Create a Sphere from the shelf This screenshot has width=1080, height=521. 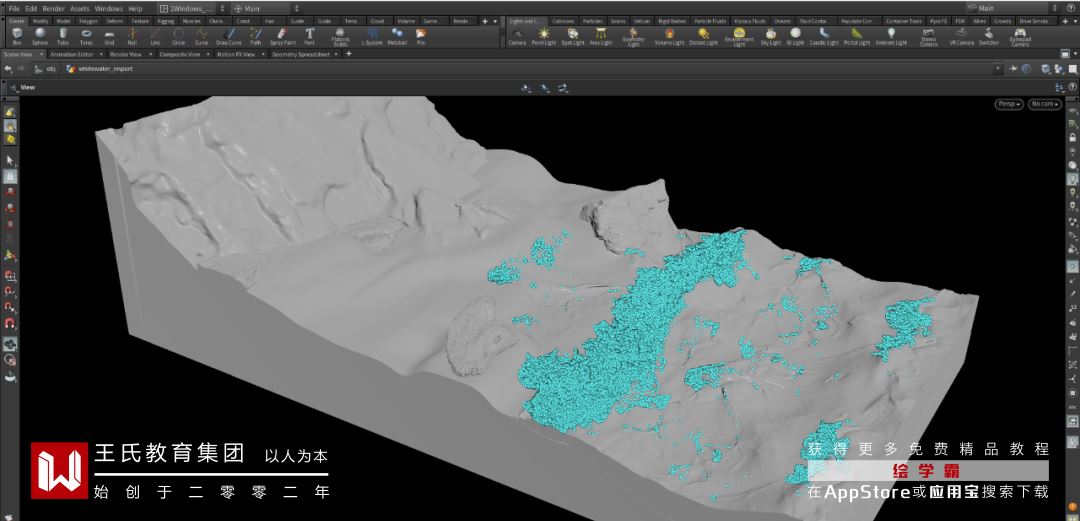click(40, 36)
